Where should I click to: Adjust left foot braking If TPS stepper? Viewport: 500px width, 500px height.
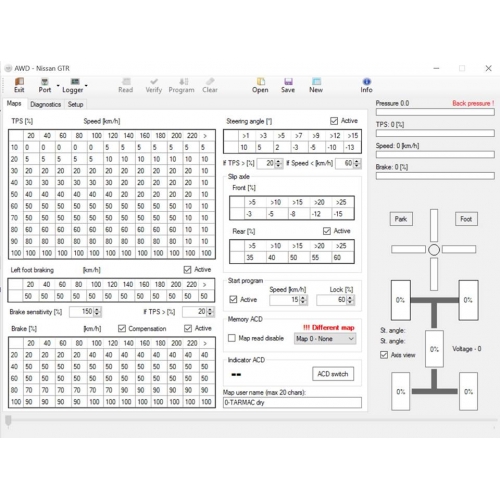pos(210,312)
